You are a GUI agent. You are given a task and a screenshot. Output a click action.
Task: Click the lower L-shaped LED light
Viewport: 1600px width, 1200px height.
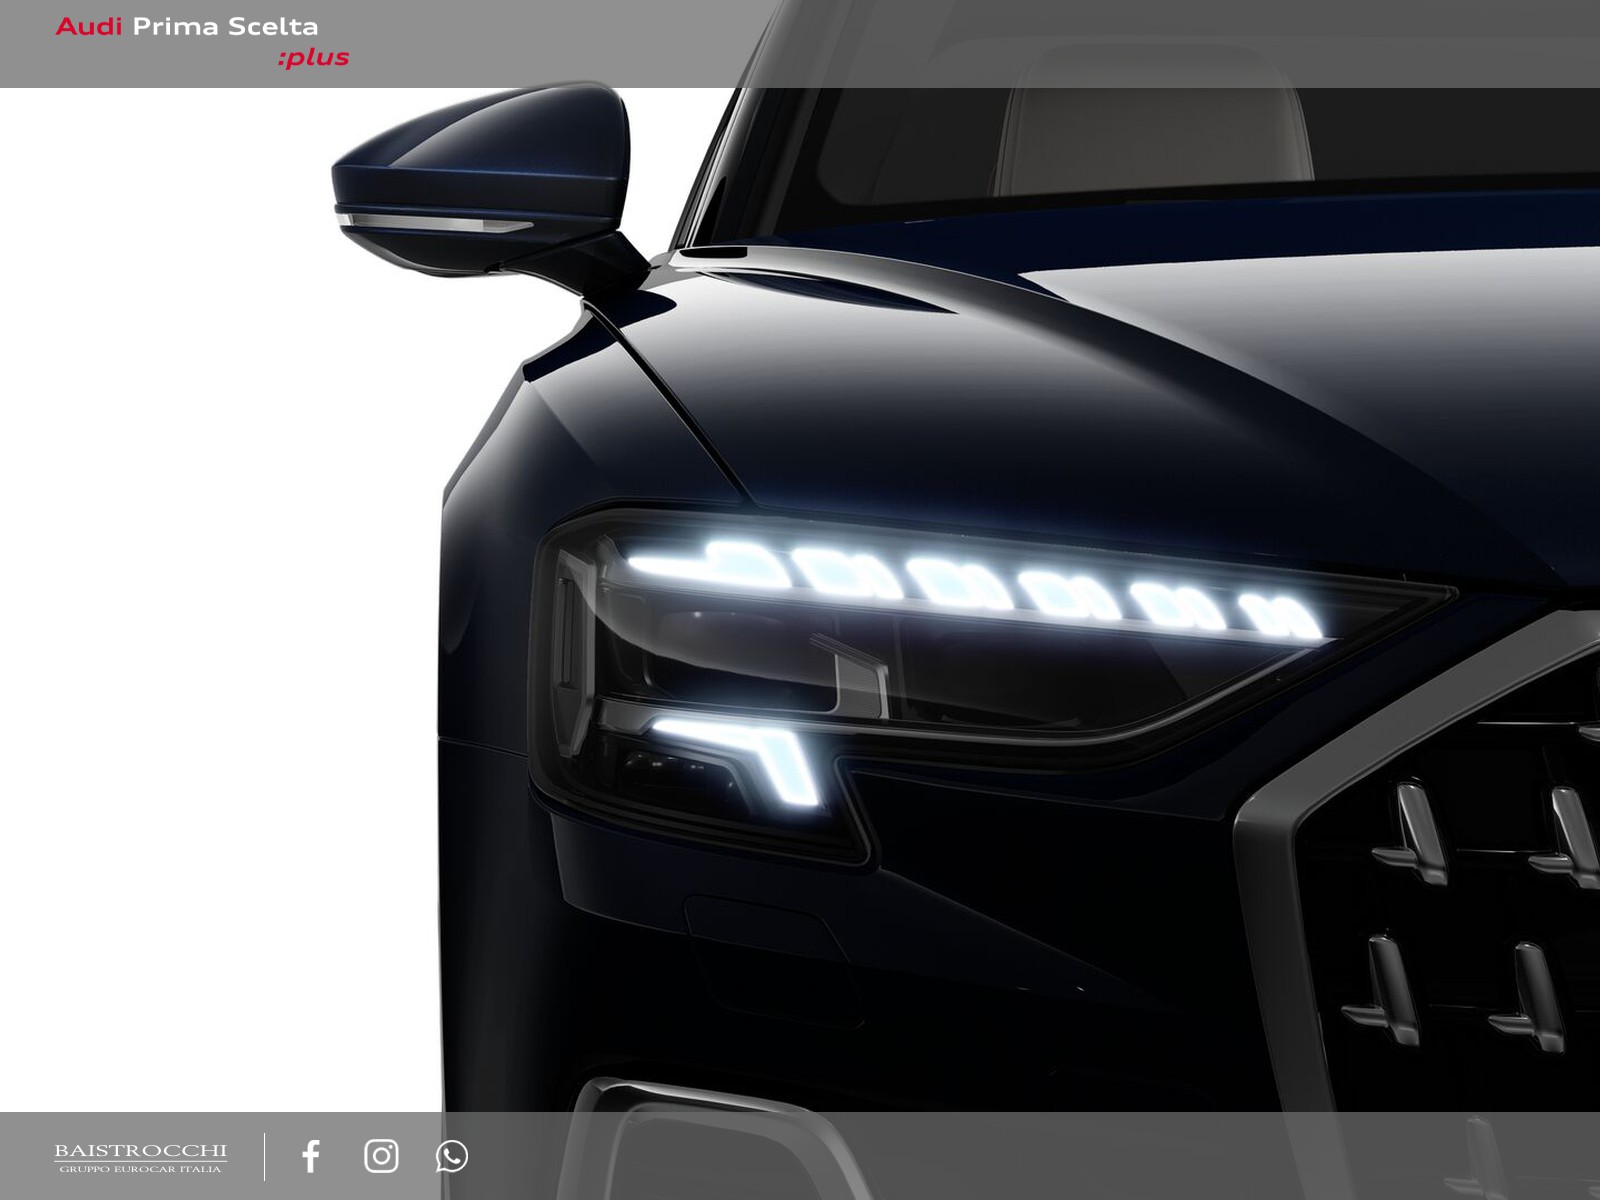[760, 750]
